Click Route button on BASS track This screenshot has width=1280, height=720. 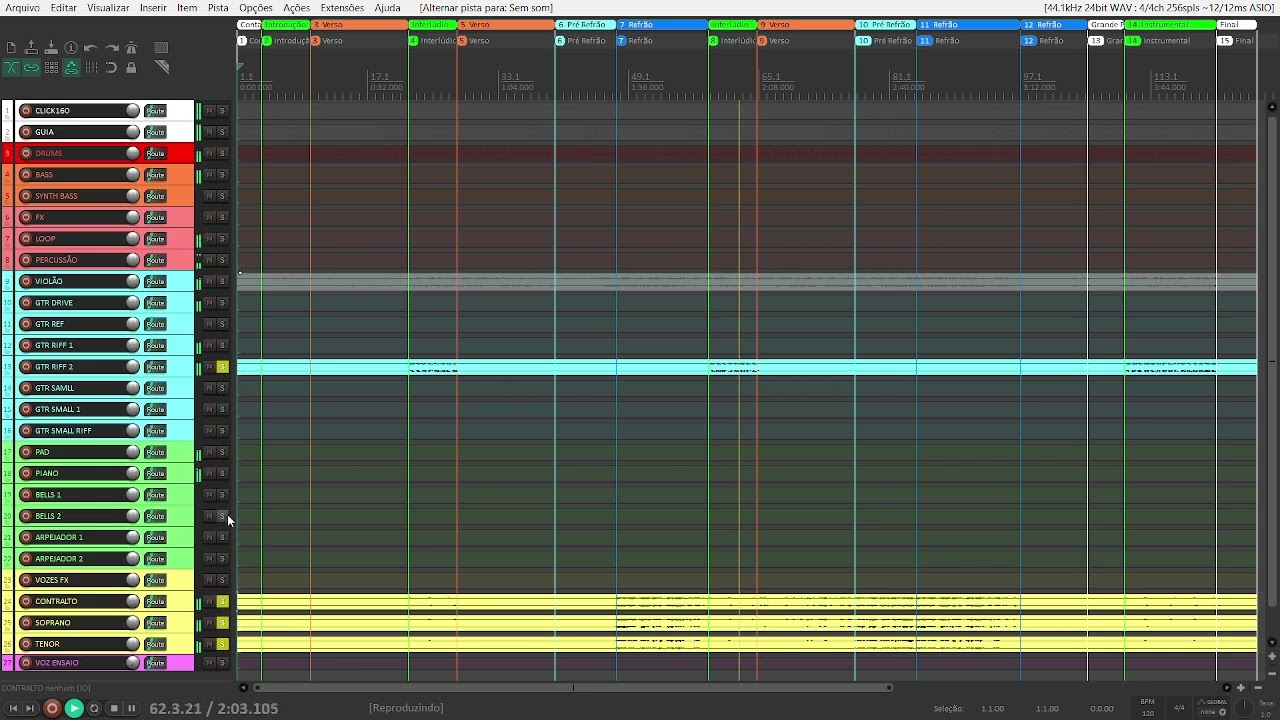(x=155, y=175)
